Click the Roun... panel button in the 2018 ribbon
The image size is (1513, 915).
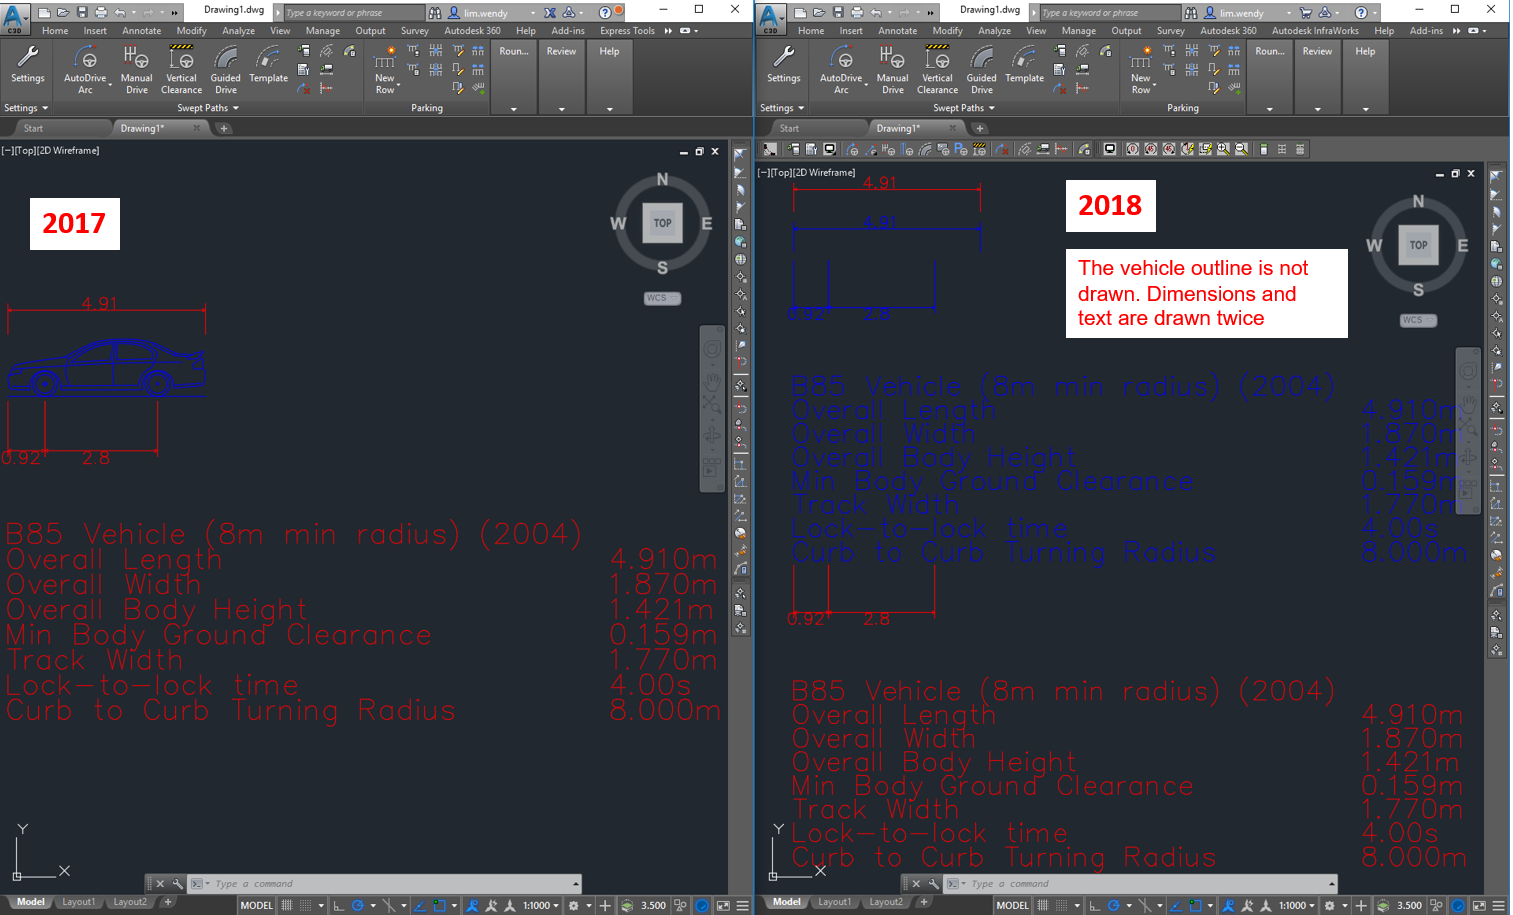click(1270, 78)
